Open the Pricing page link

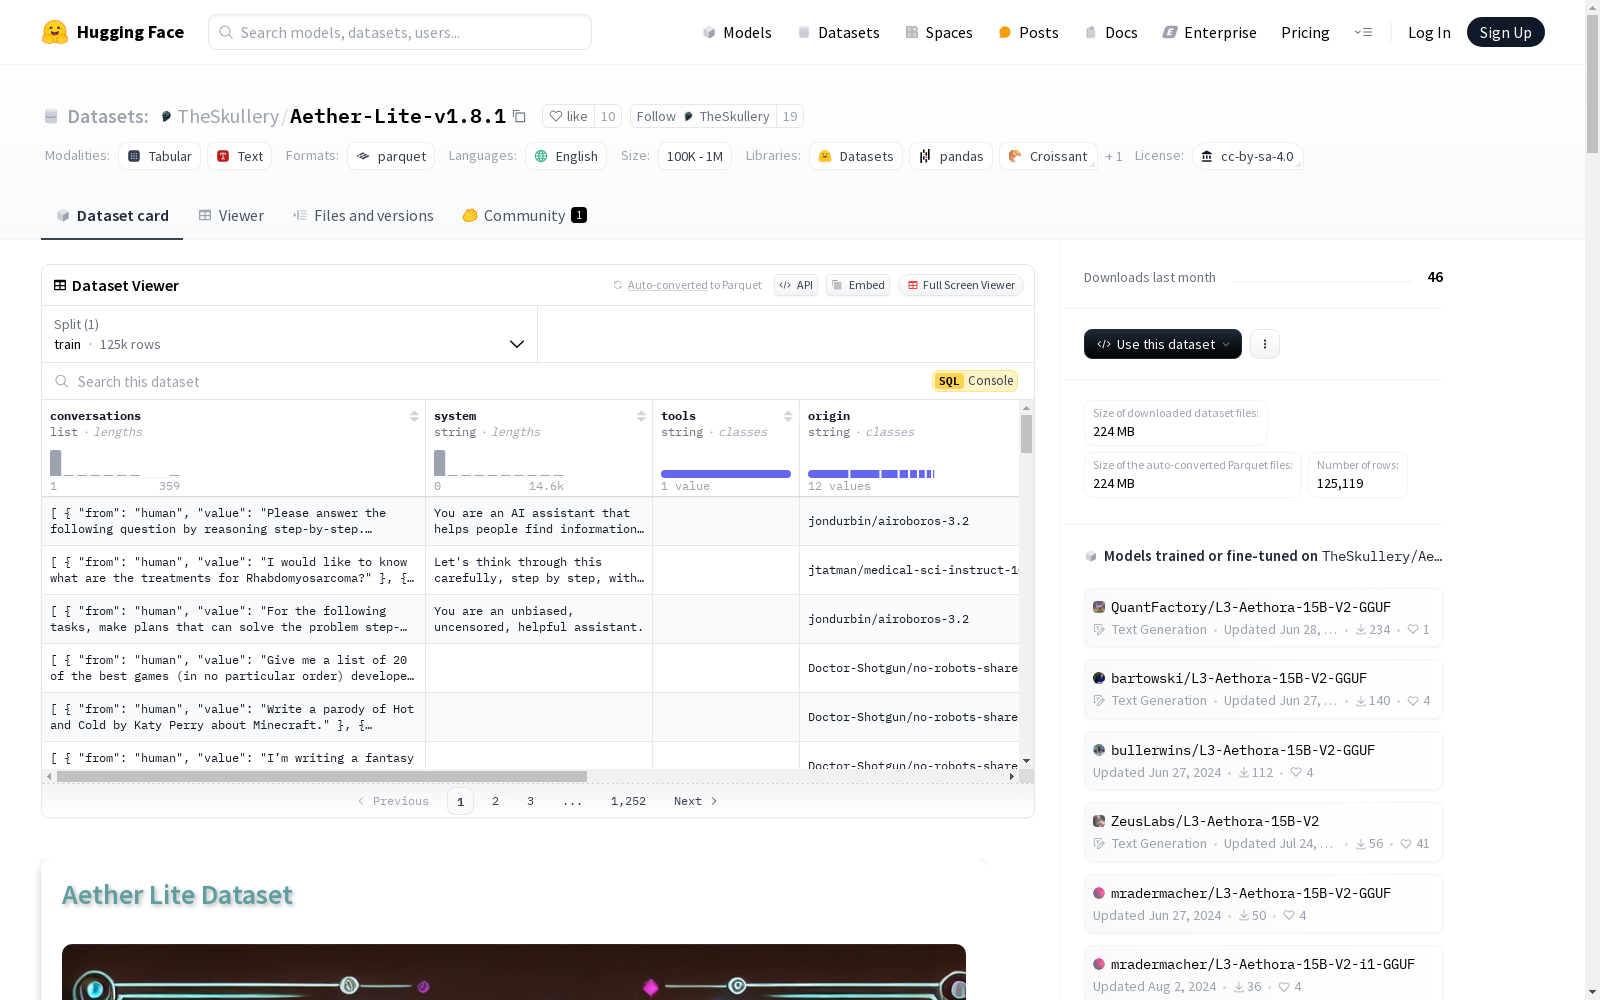click(1305, 32)
